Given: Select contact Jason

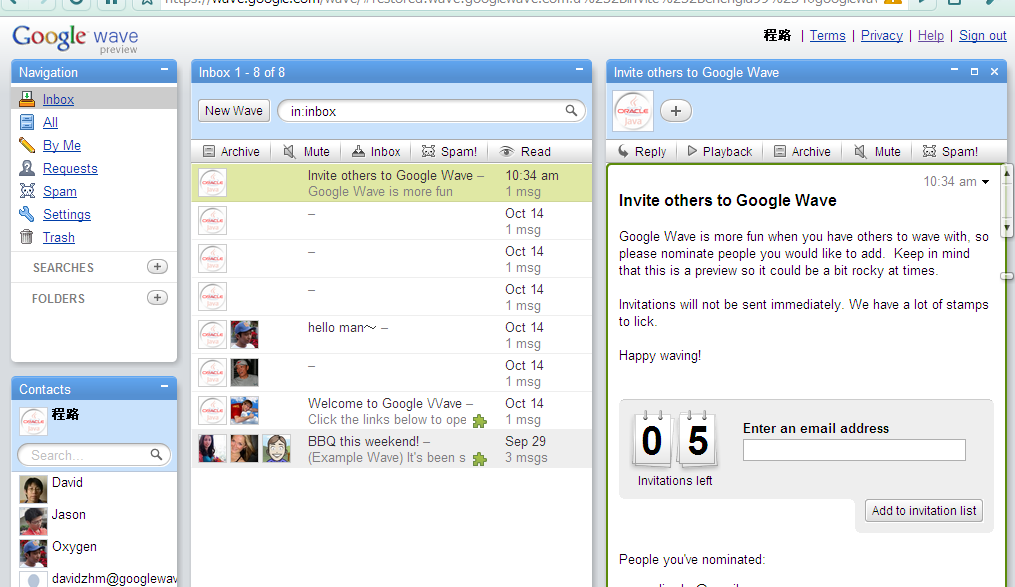Looking at the screenshot, I should [x=94, y=521].
